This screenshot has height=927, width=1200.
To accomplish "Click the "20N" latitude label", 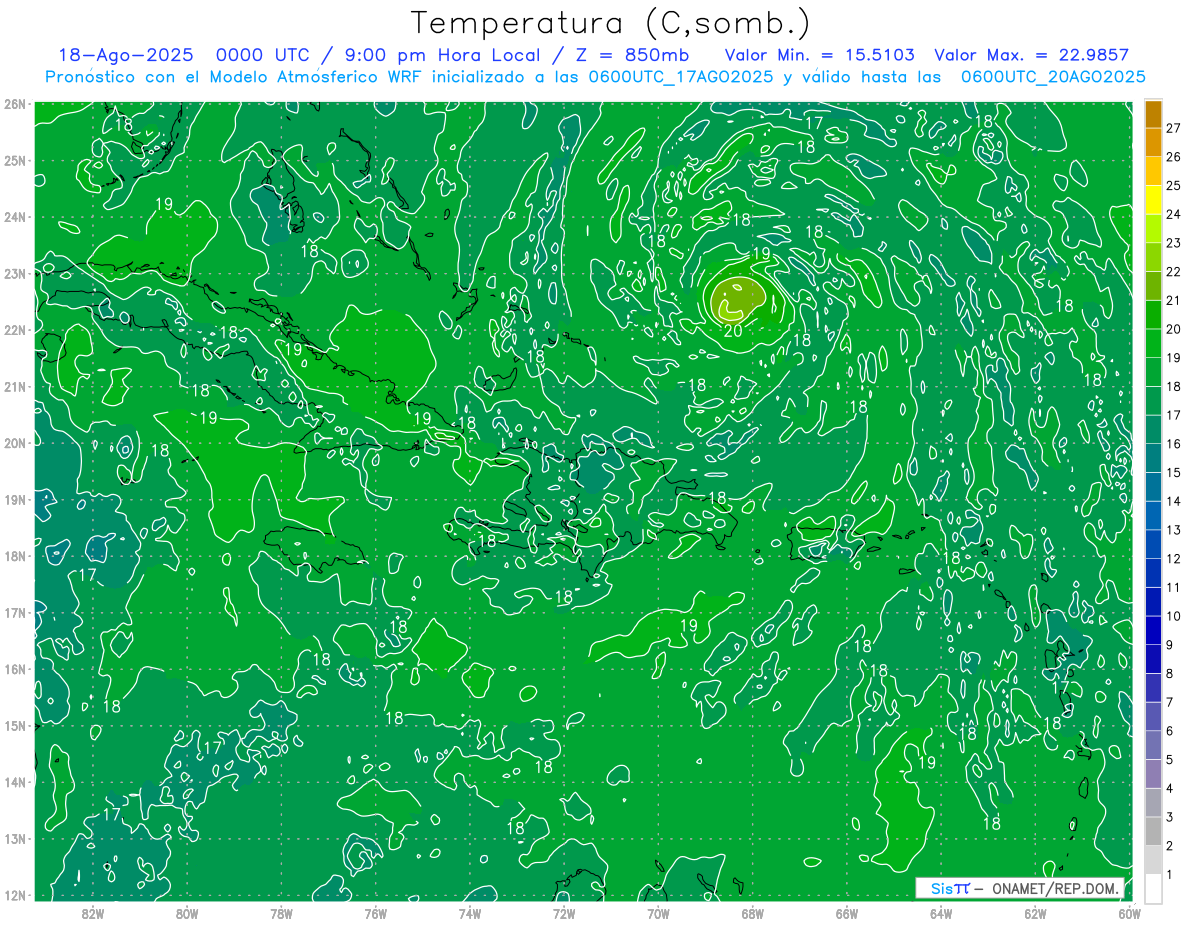I will (x=14, y=443).
